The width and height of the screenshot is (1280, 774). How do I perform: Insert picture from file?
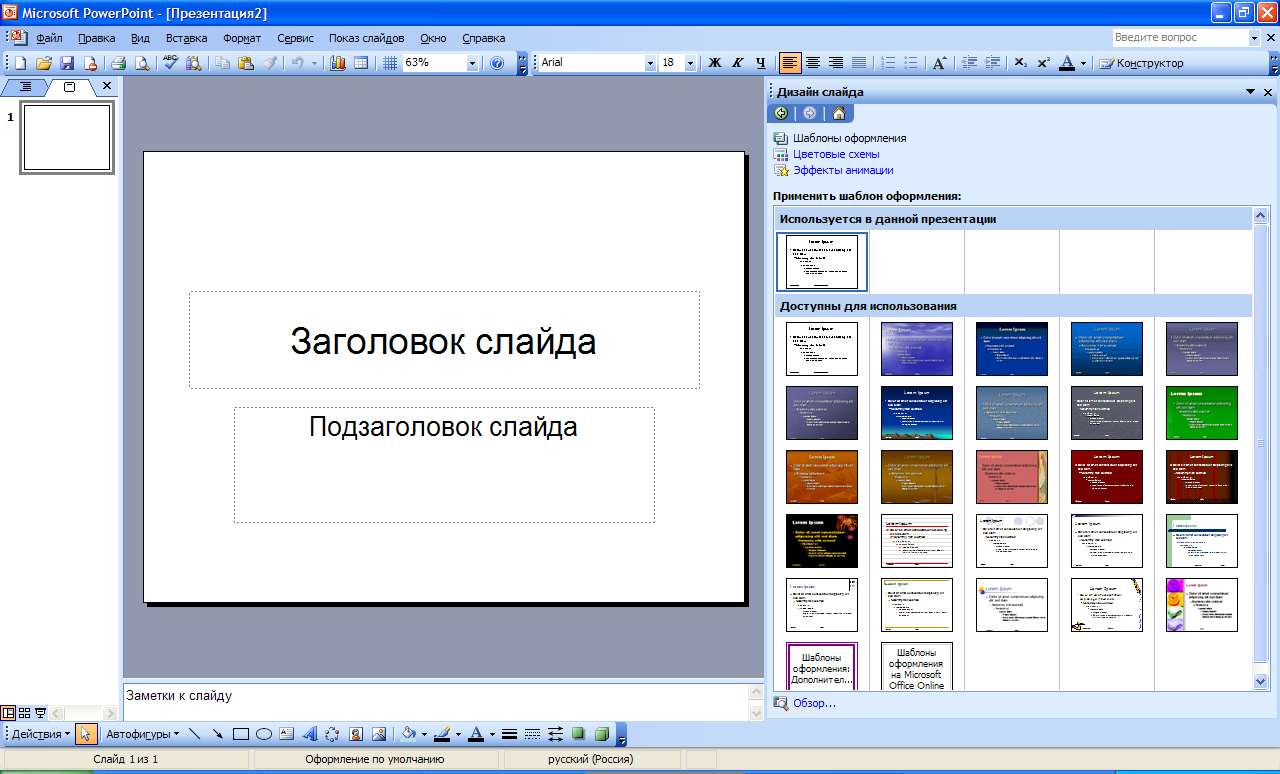[x=379, y=734]
